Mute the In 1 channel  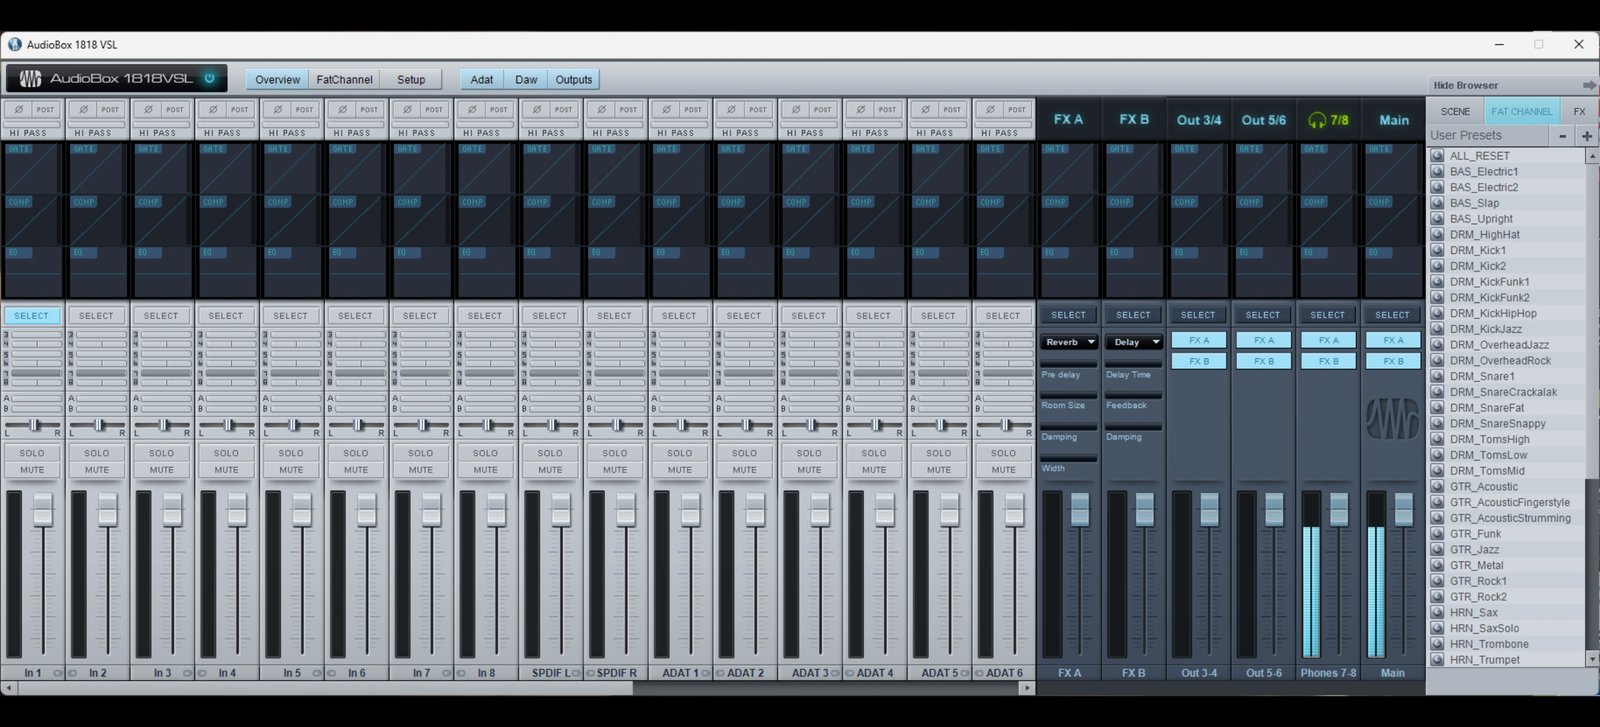pyautogui.click(x=32, y=470)
